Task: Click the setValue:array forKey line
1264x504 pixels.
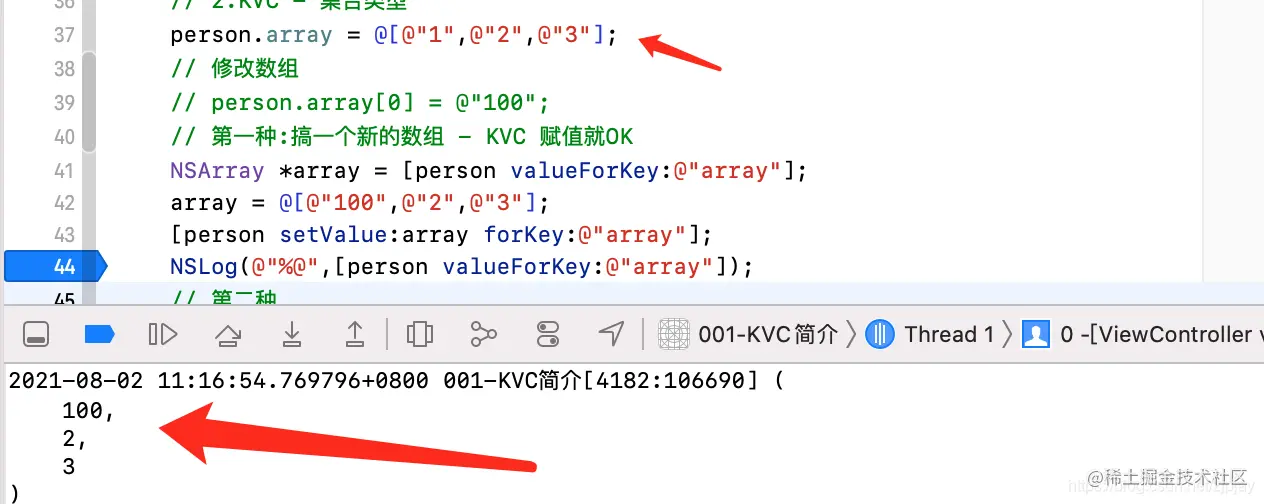Action: point(441,235)
